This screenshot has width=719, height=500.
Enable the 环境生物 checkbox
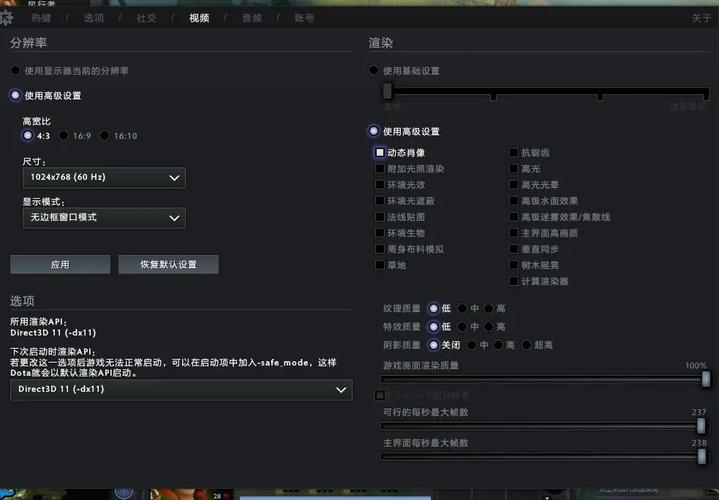pos(380,233)
